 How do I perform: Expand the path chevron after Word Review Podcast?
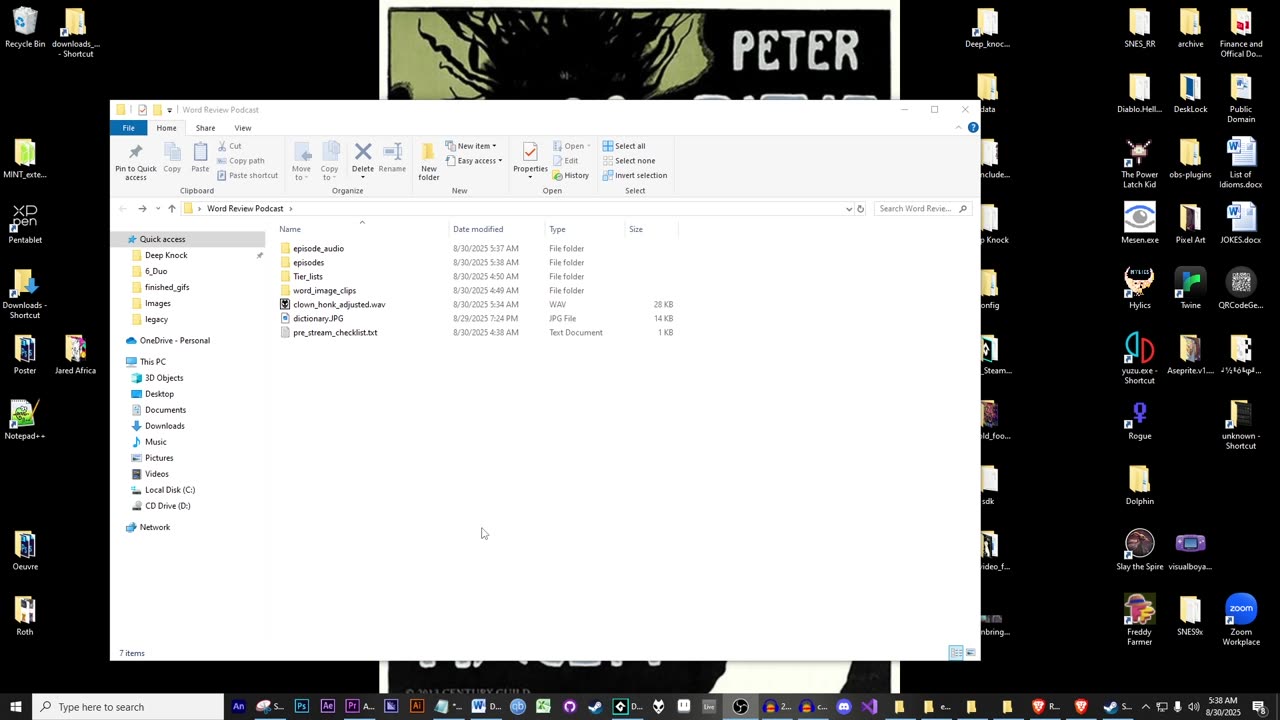(291, 209)
